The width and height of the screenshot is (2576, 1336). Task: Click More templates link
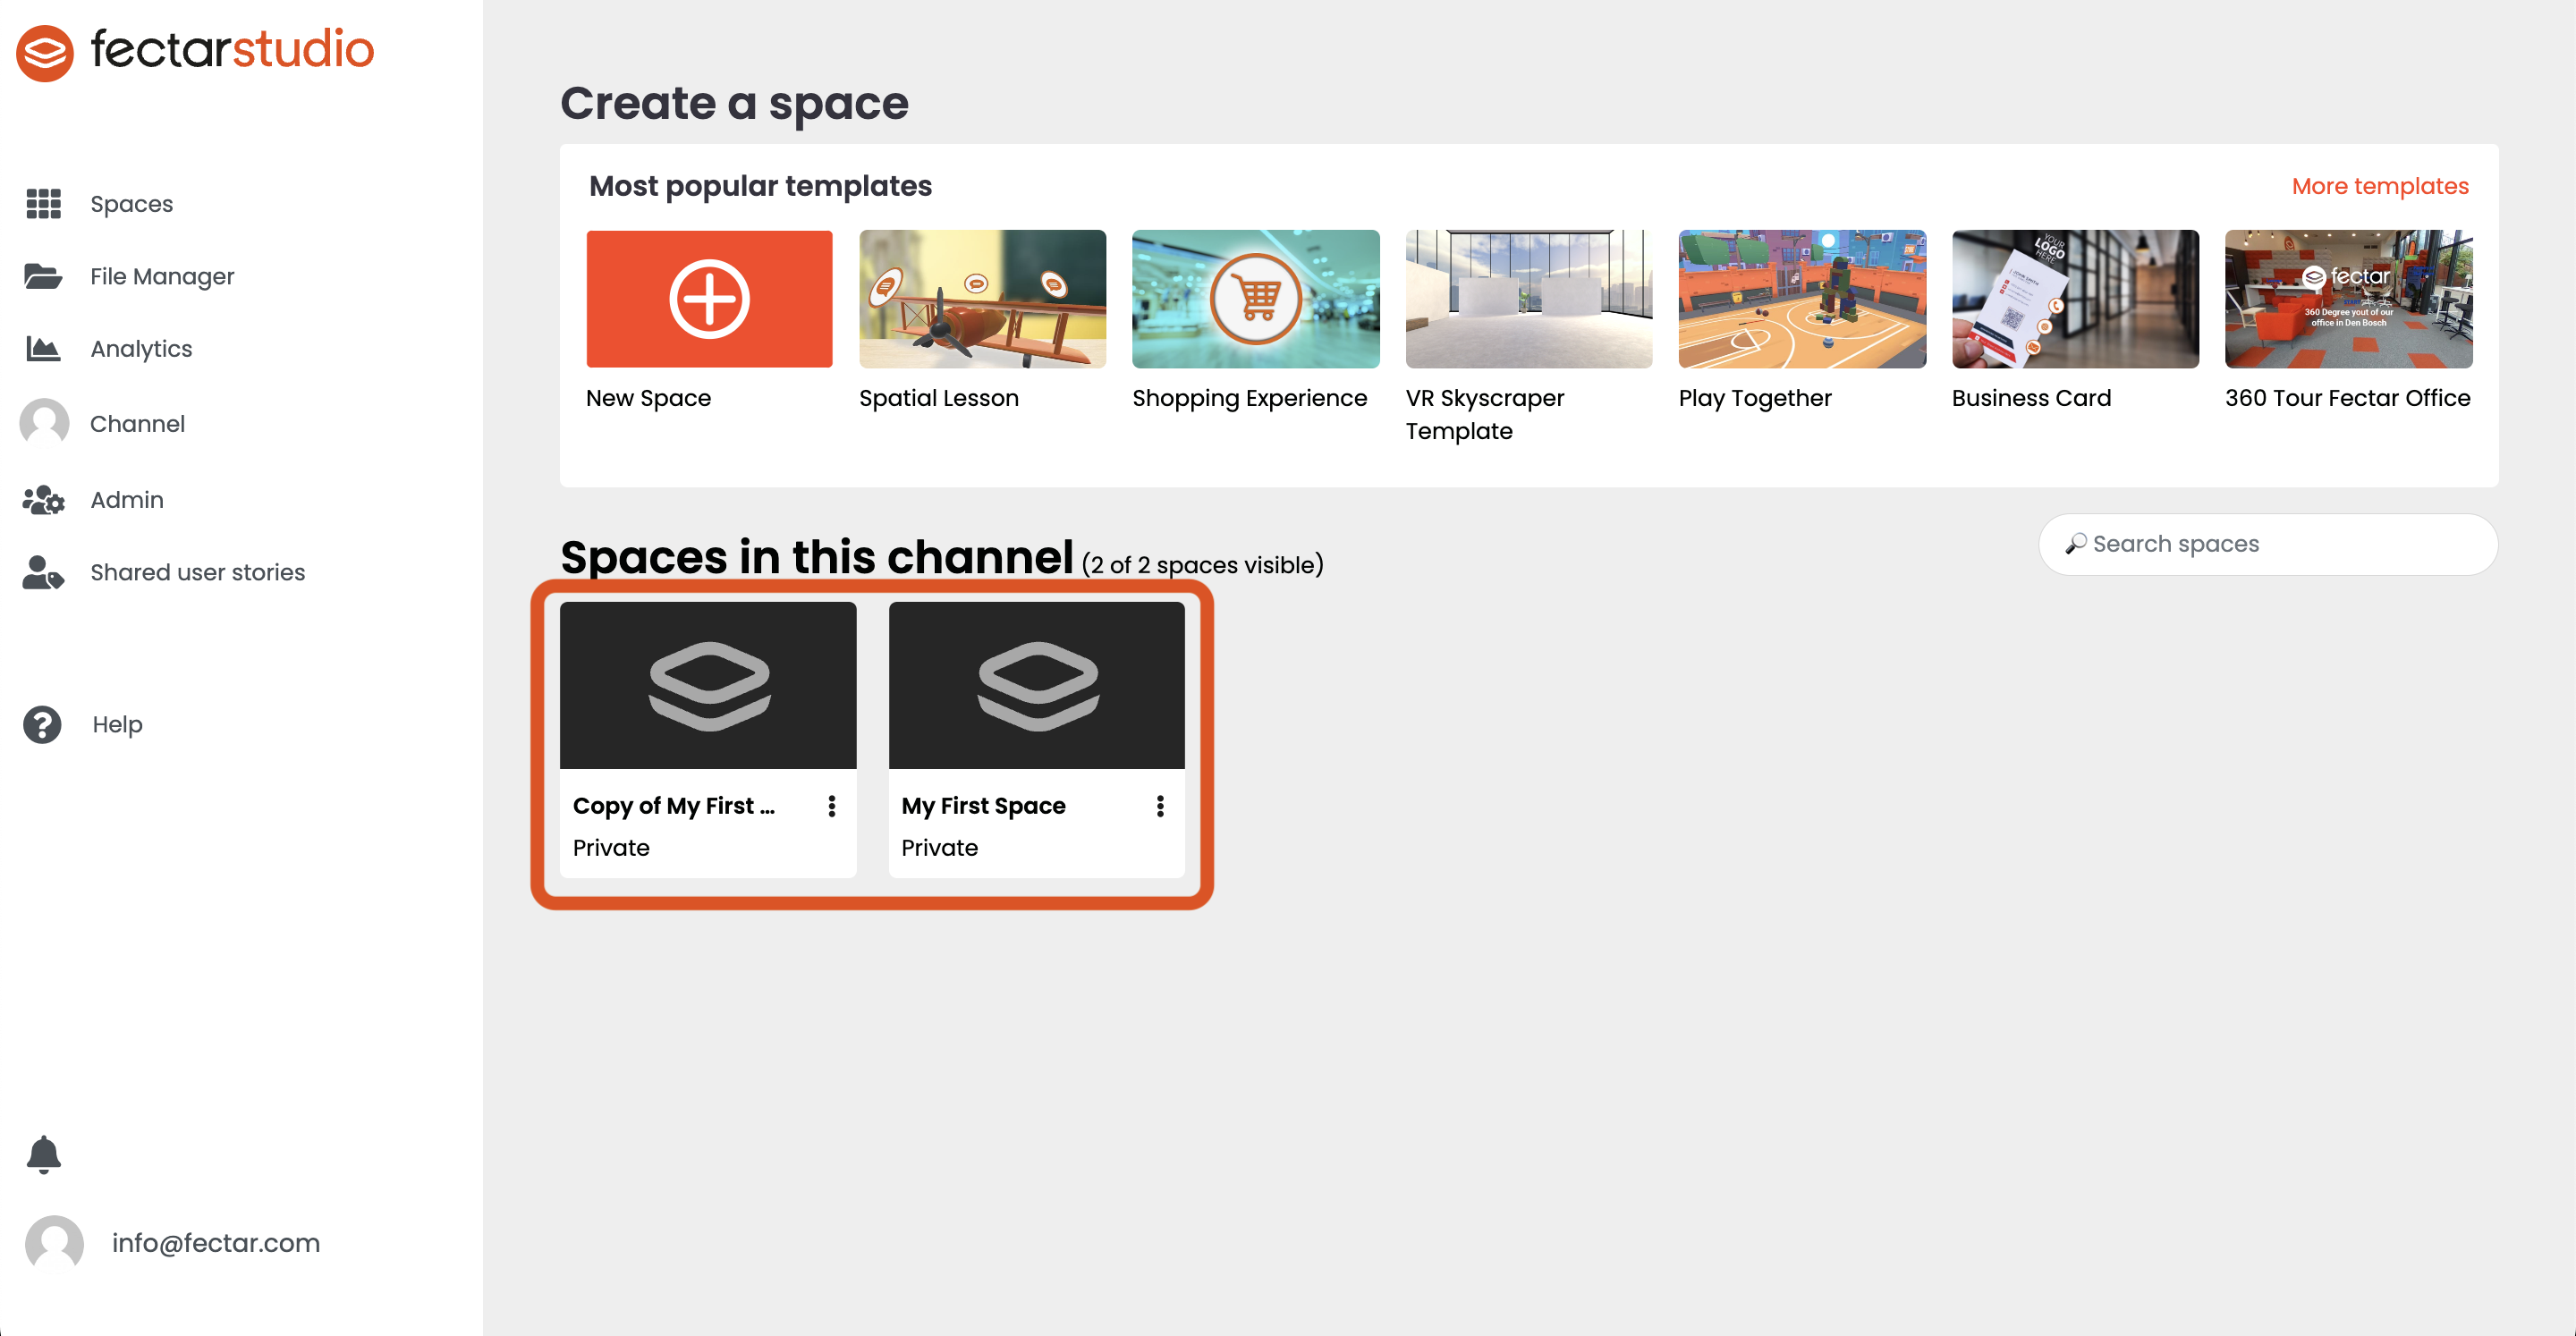pos(2380,186)
